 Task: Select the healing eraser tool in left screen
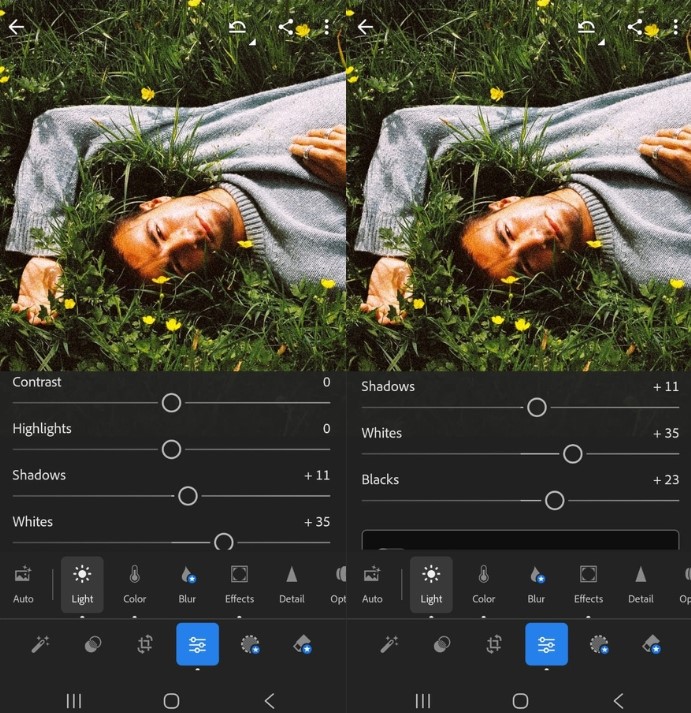click(x=302, y=644)
